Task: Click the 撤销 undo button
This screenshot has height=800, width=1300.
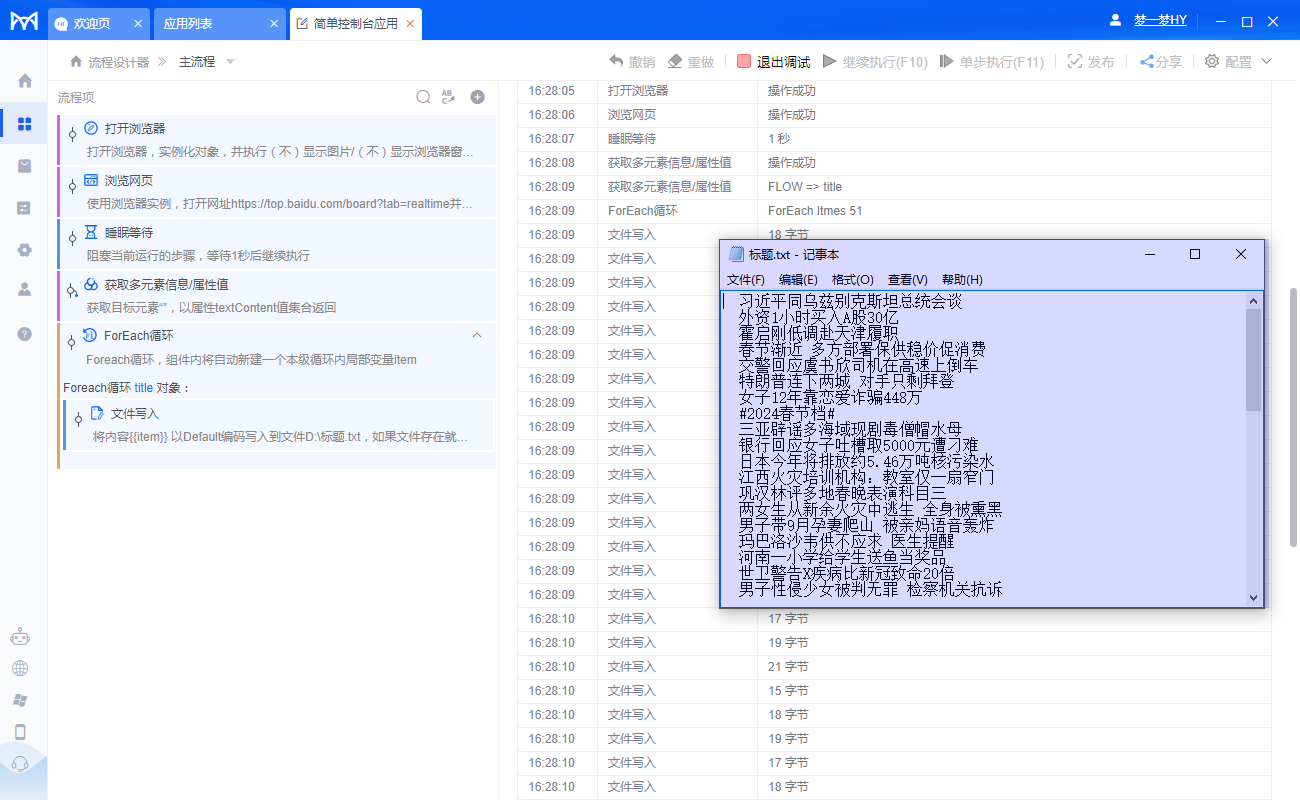Action: (632, 61)
